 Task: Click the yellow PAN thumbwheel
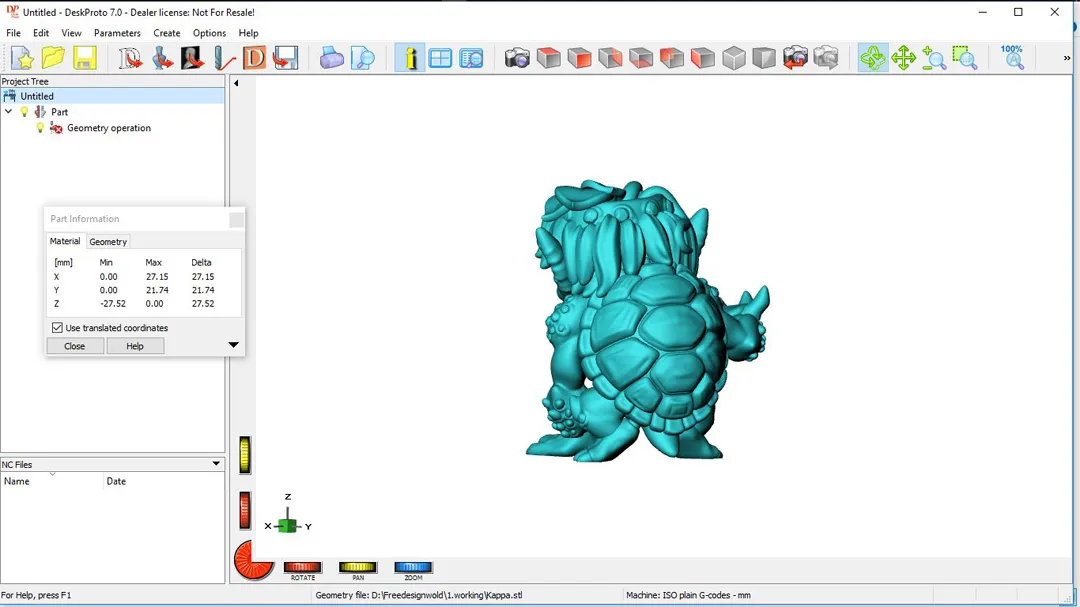(x=357, y=568)
